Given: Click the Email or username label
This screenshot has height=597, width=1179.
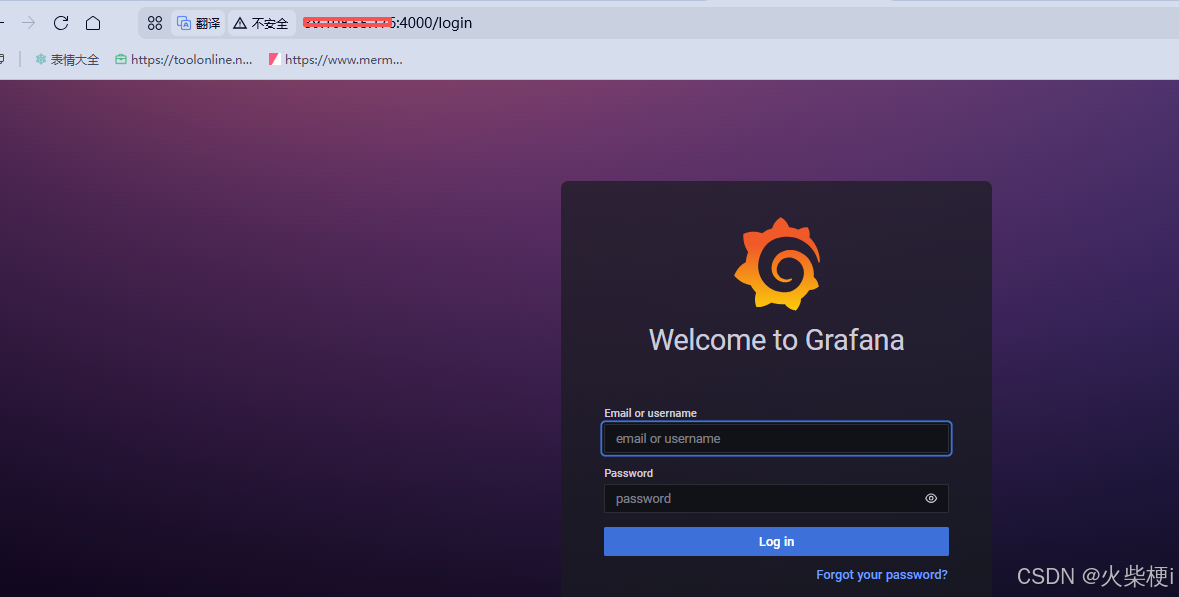Looking at the screenshot, I should point(650,413).
